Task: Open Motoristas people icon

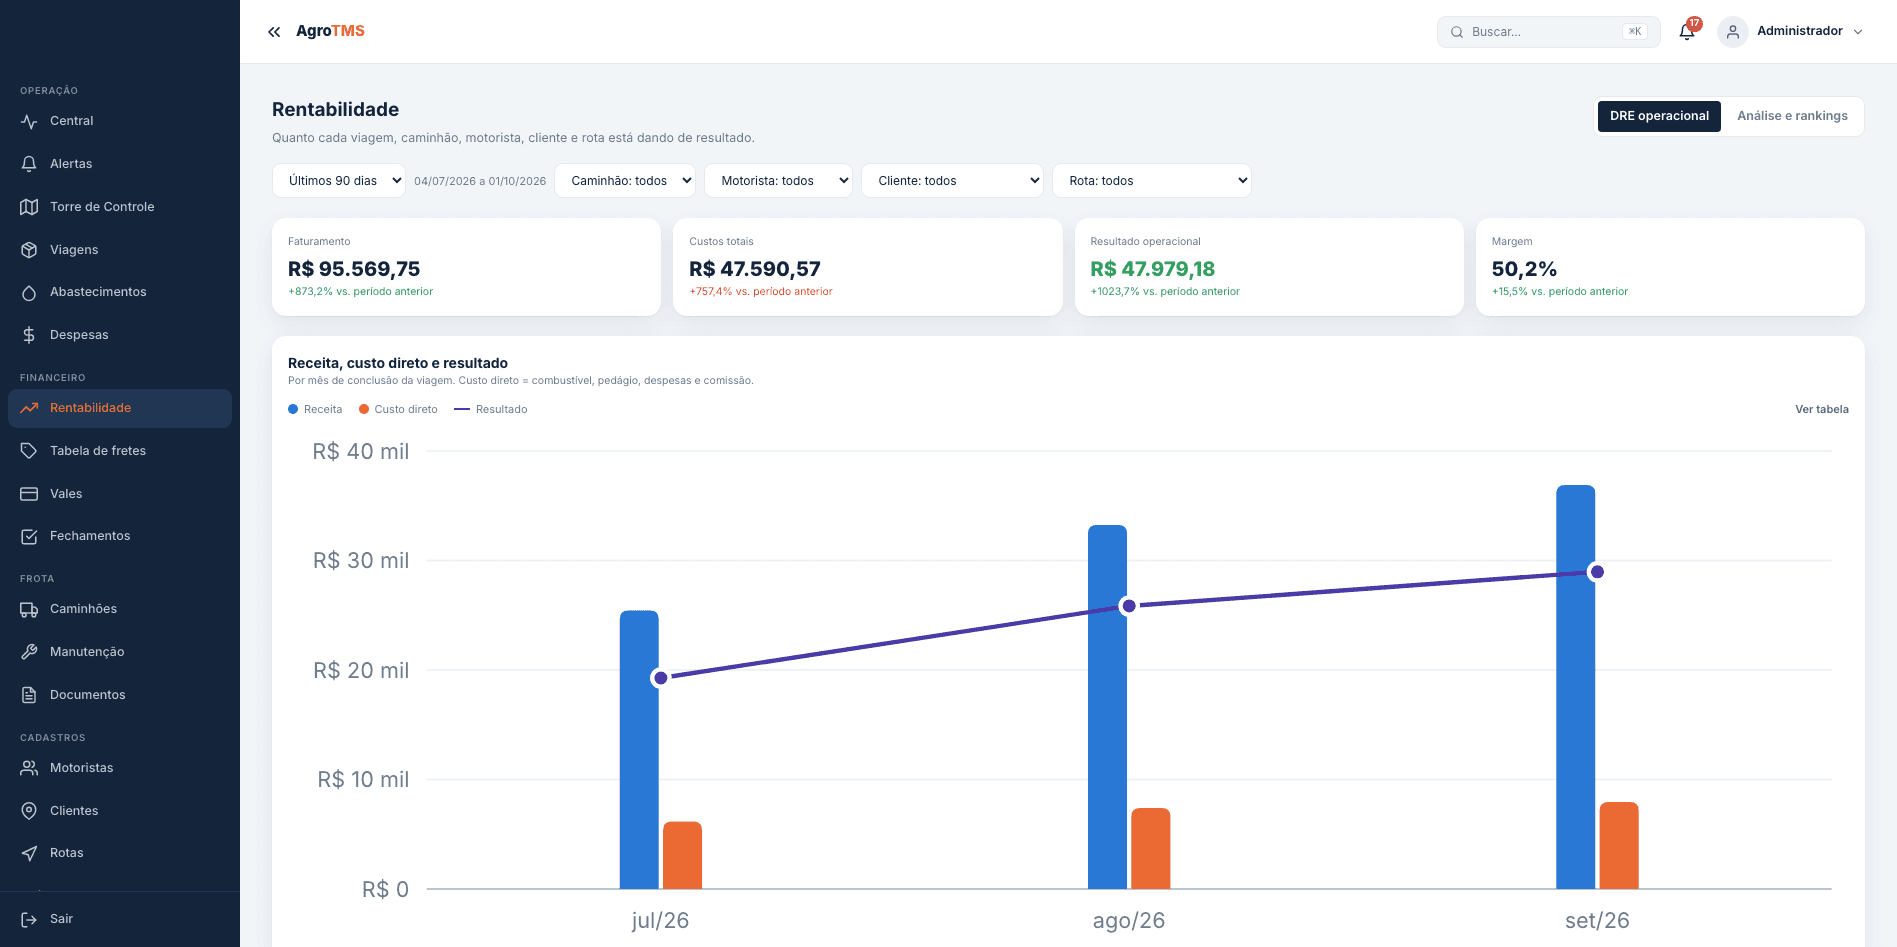Action: click(x=29, y=768)
